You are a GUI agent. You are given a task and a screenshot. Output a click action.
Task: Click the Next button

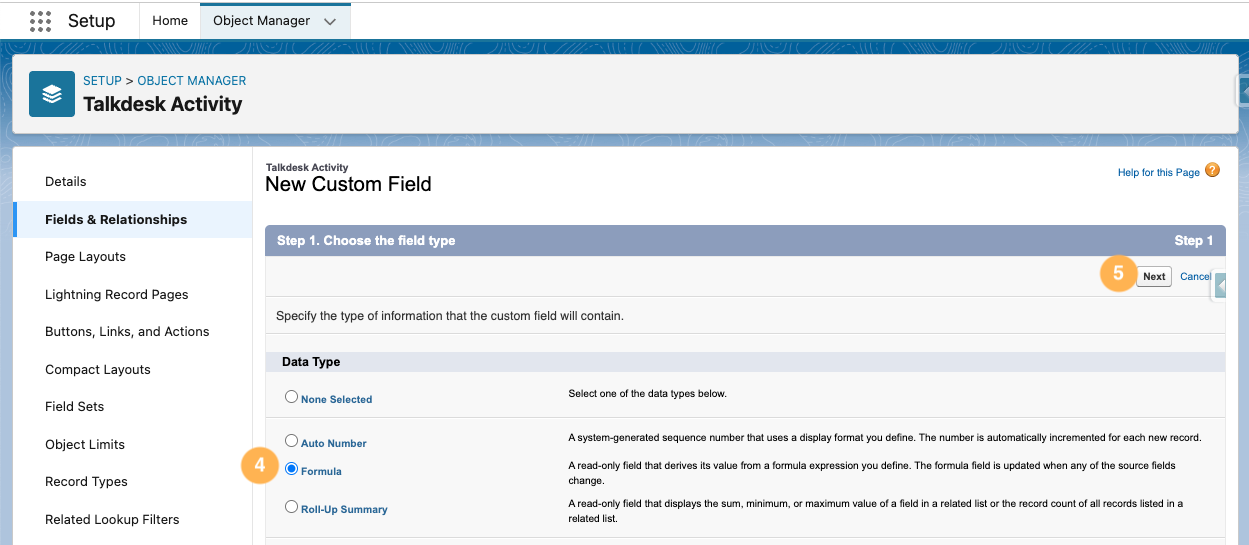(x=1154, y=277)
